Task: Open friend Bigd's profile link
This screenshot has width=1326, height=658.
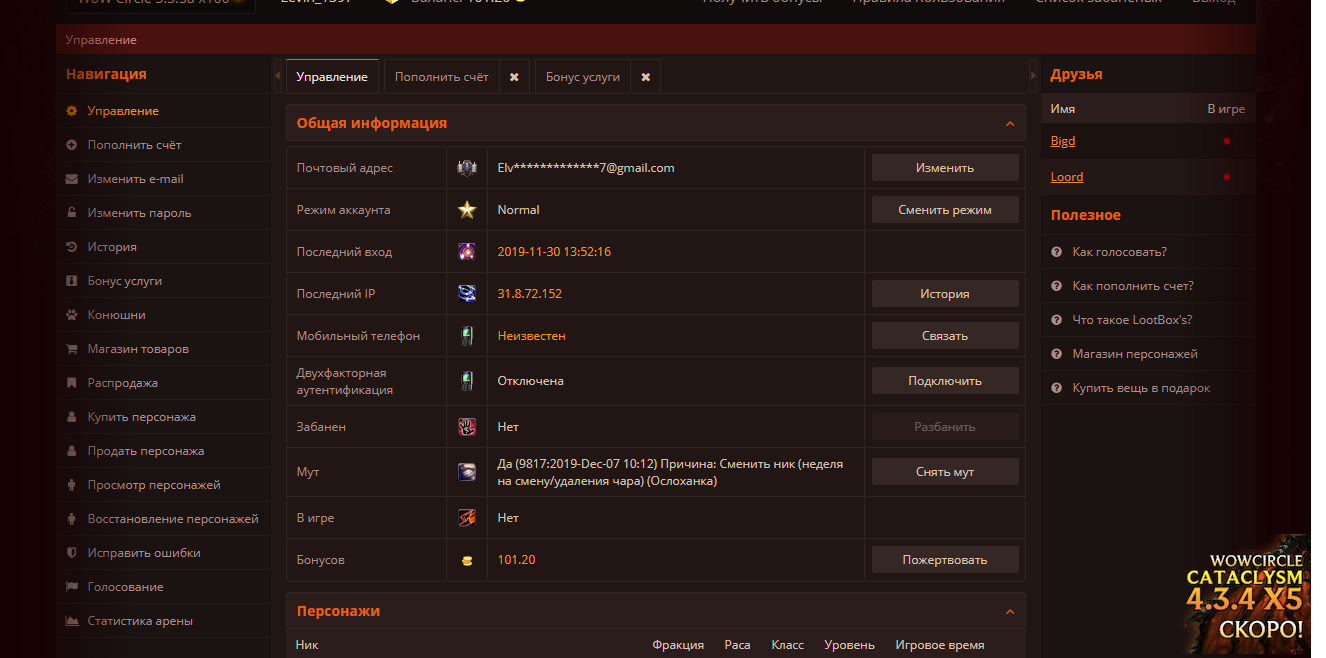Action: coord(1063,141)
